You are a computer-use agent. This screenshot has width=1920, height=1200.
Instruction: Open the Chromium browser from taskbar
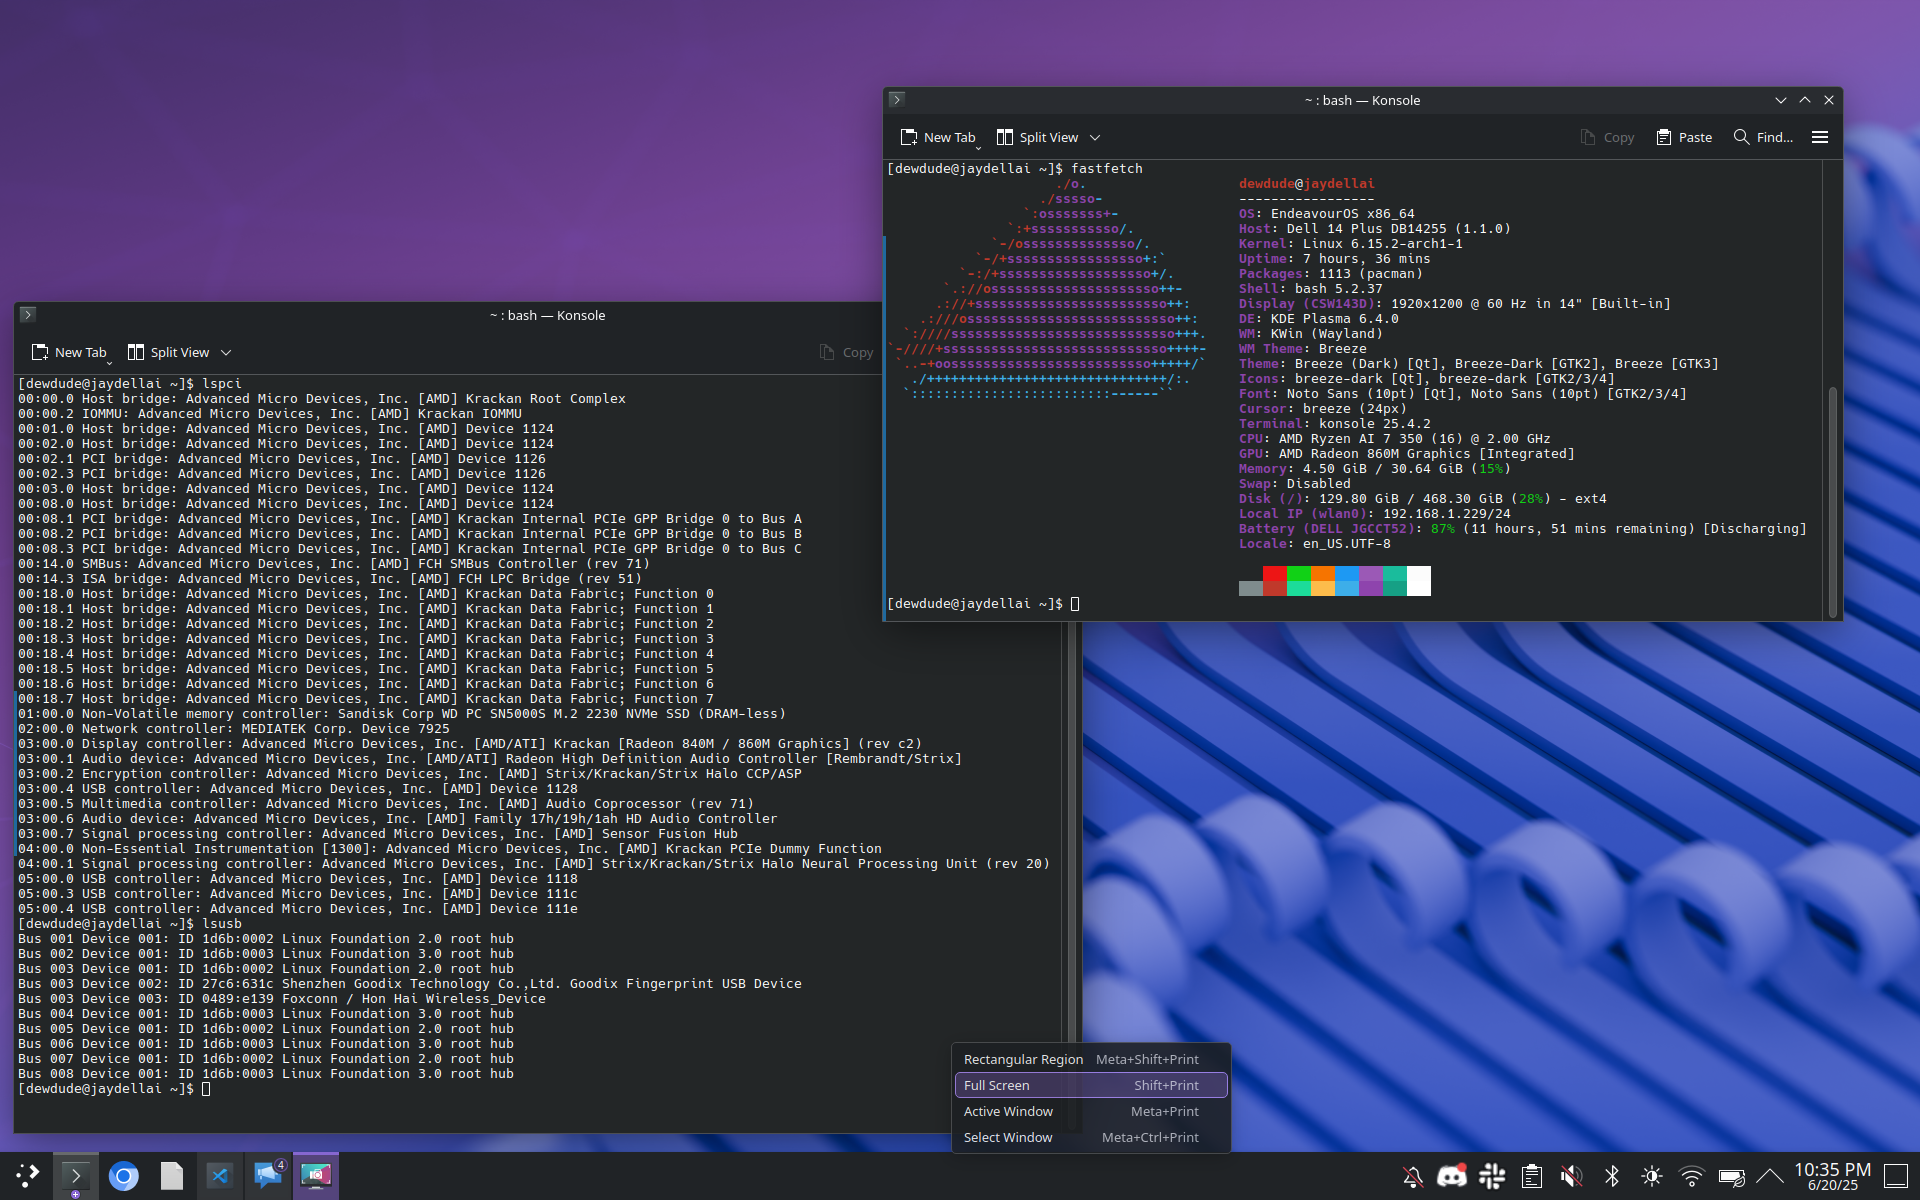tap(124, 1176)
